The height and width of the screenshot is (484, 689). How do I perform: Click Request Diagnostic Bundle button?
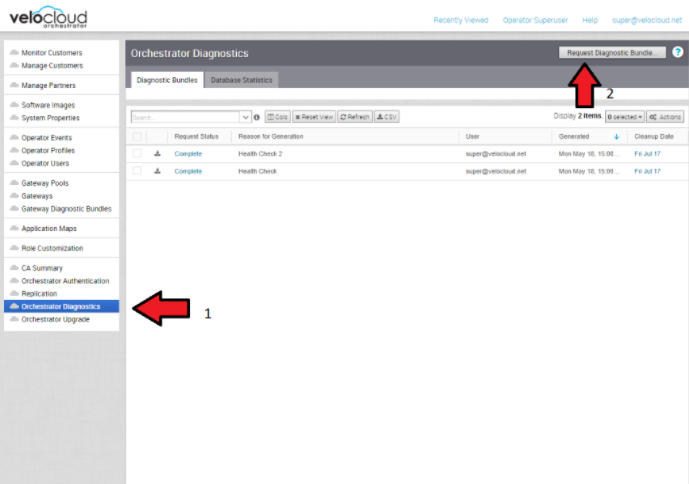coord(612,52)
